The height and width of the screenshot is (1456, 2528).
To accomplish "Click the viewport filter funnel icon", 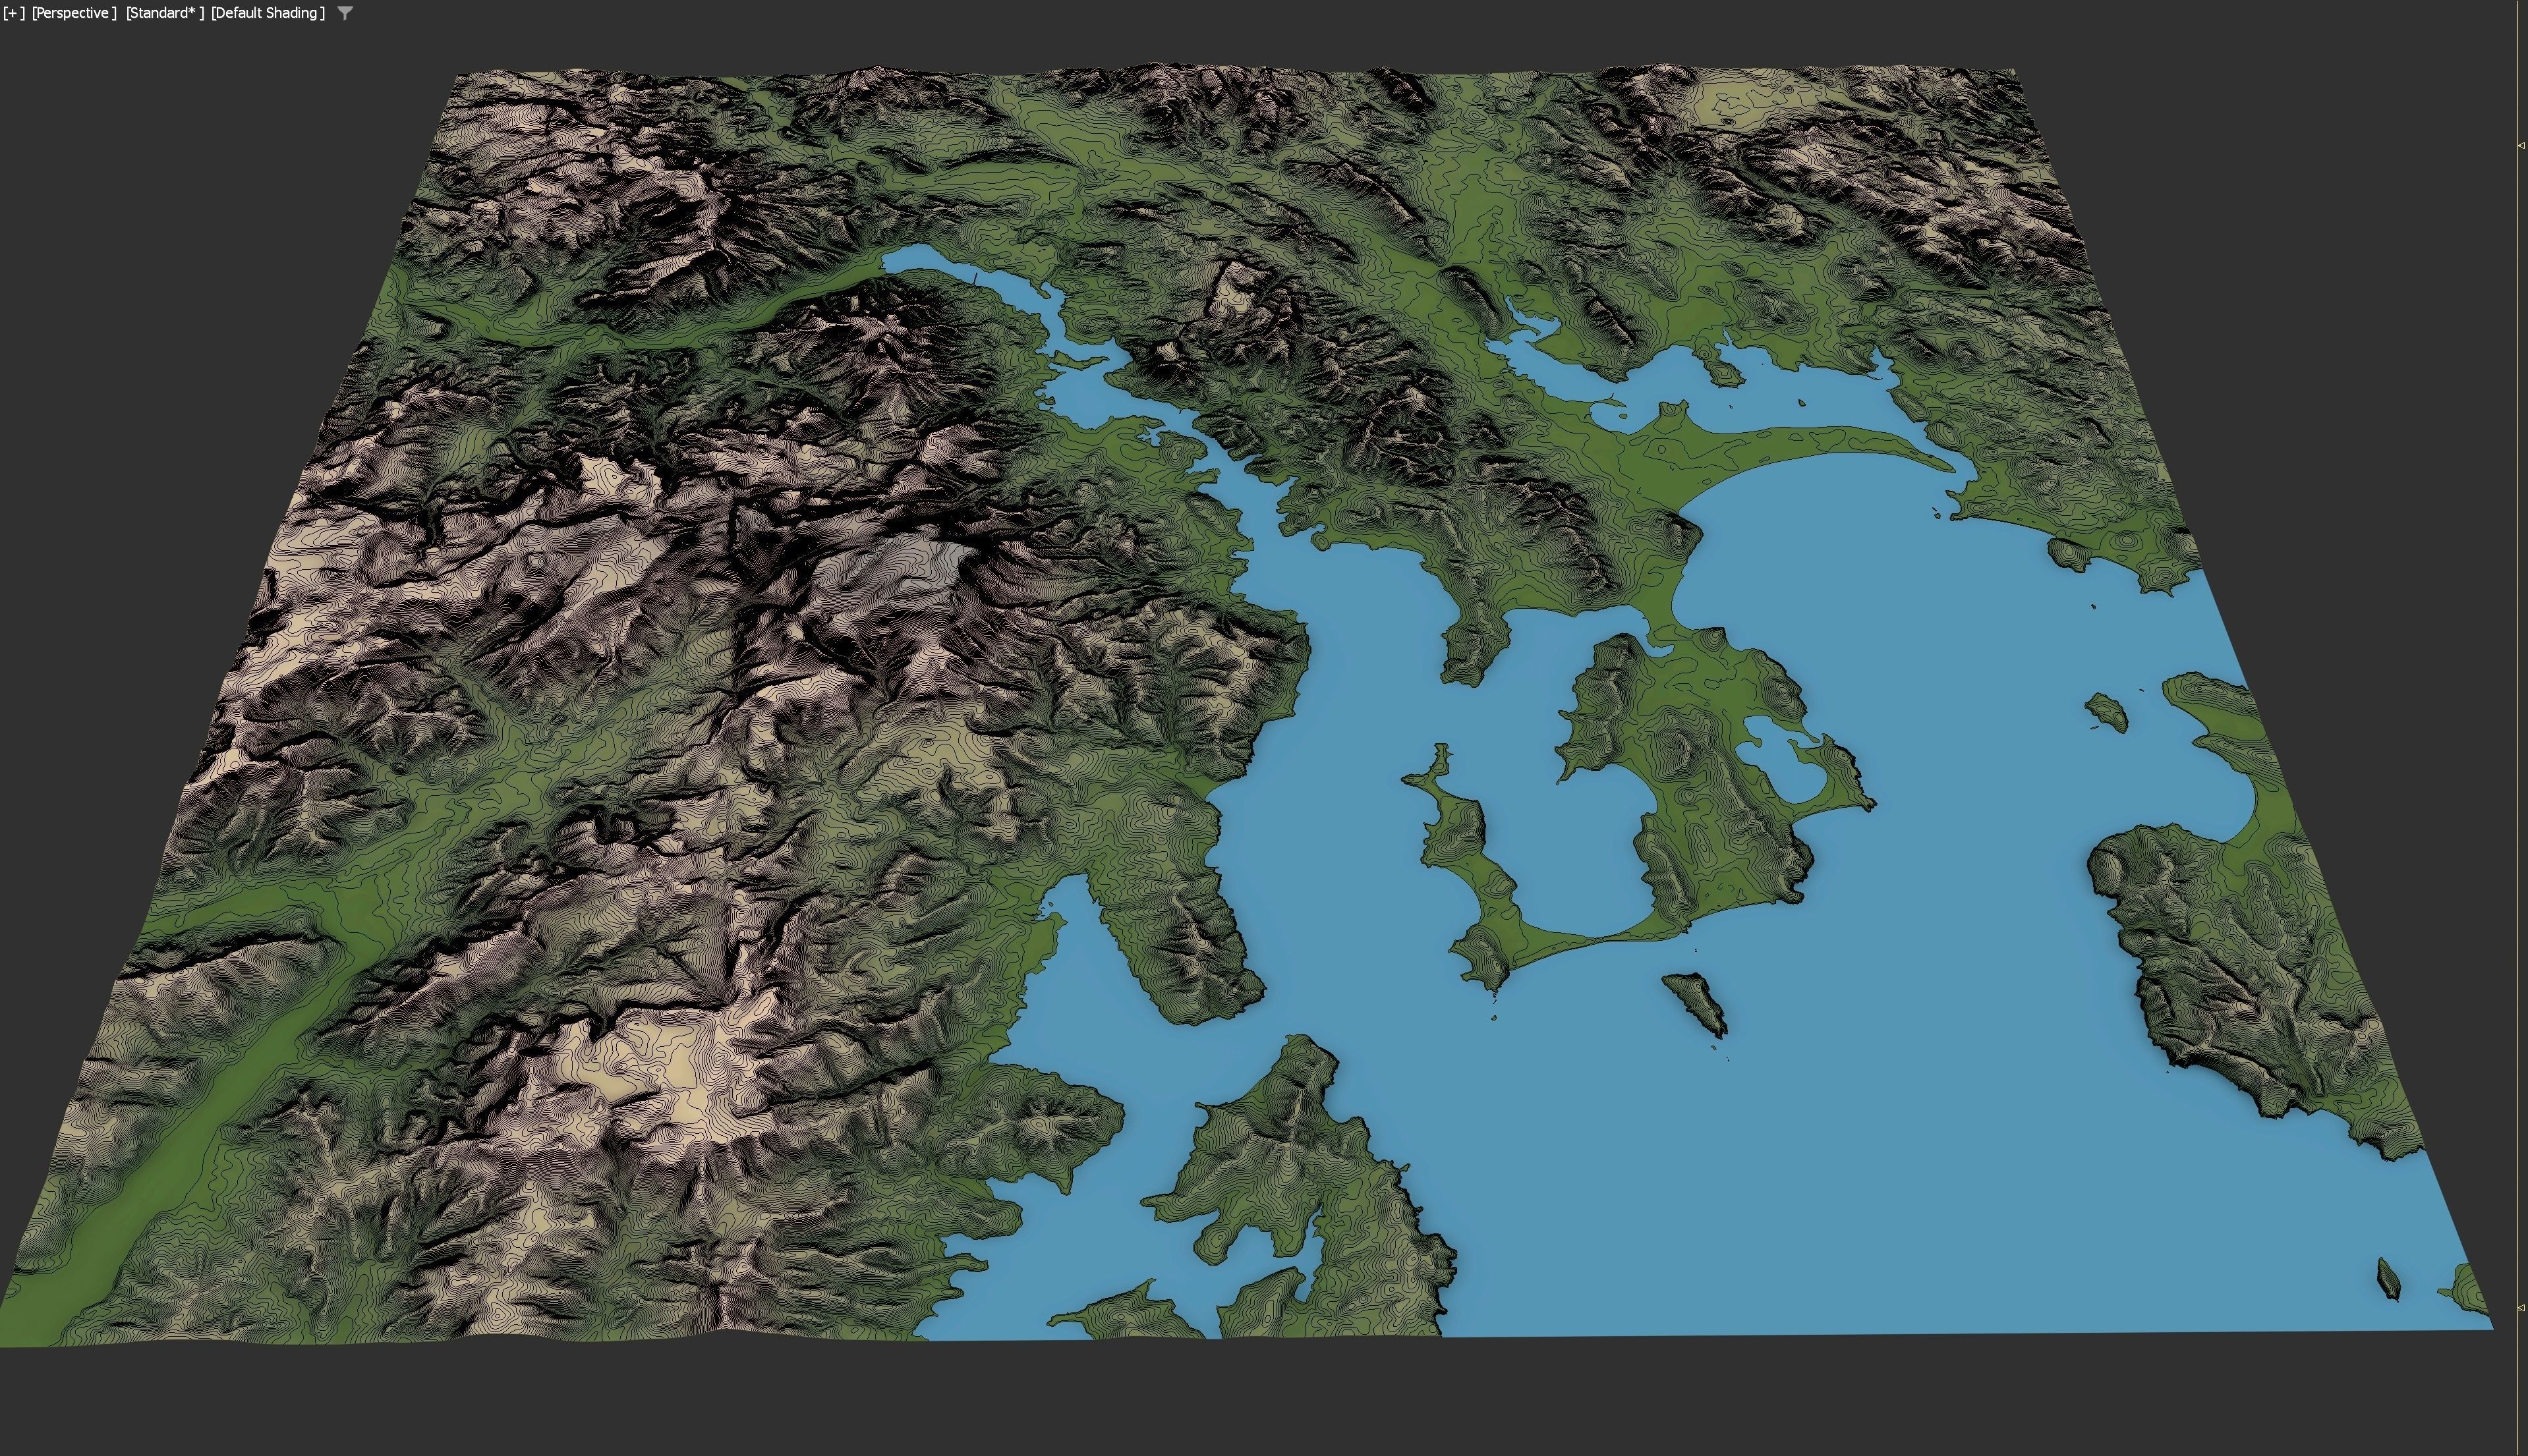I will click(x=345, y=13).
